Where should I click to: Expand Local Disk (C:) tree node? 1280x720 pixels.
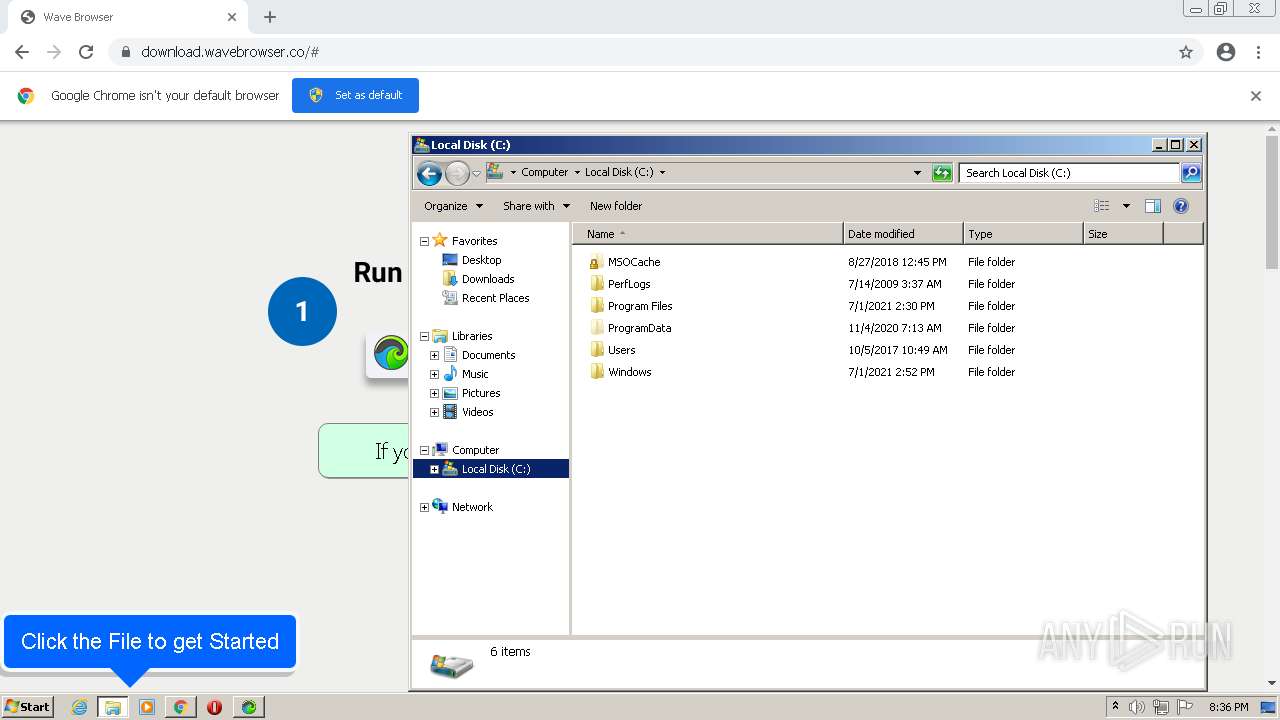tap(434, 469)
